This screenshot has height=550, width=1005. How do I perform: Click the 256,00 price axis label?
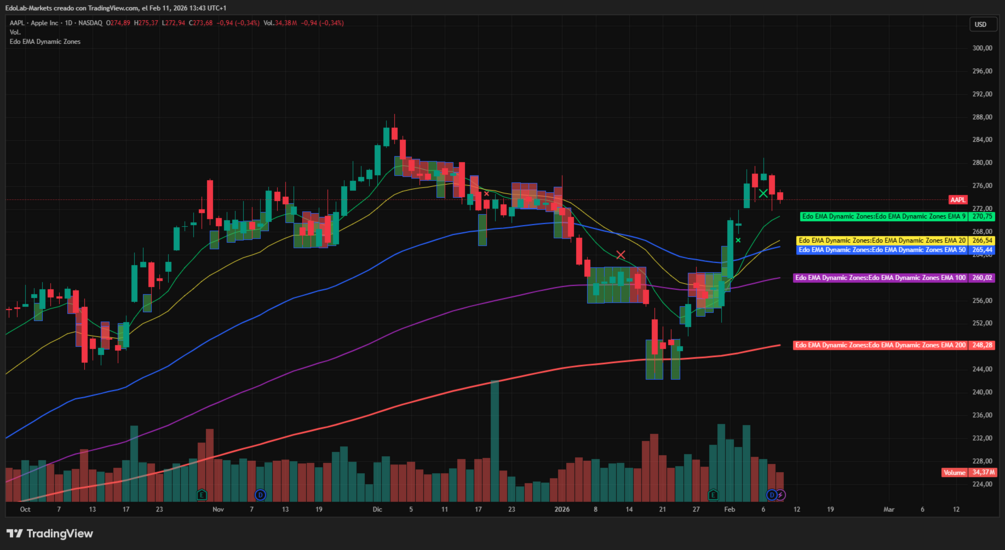(982, 301)
